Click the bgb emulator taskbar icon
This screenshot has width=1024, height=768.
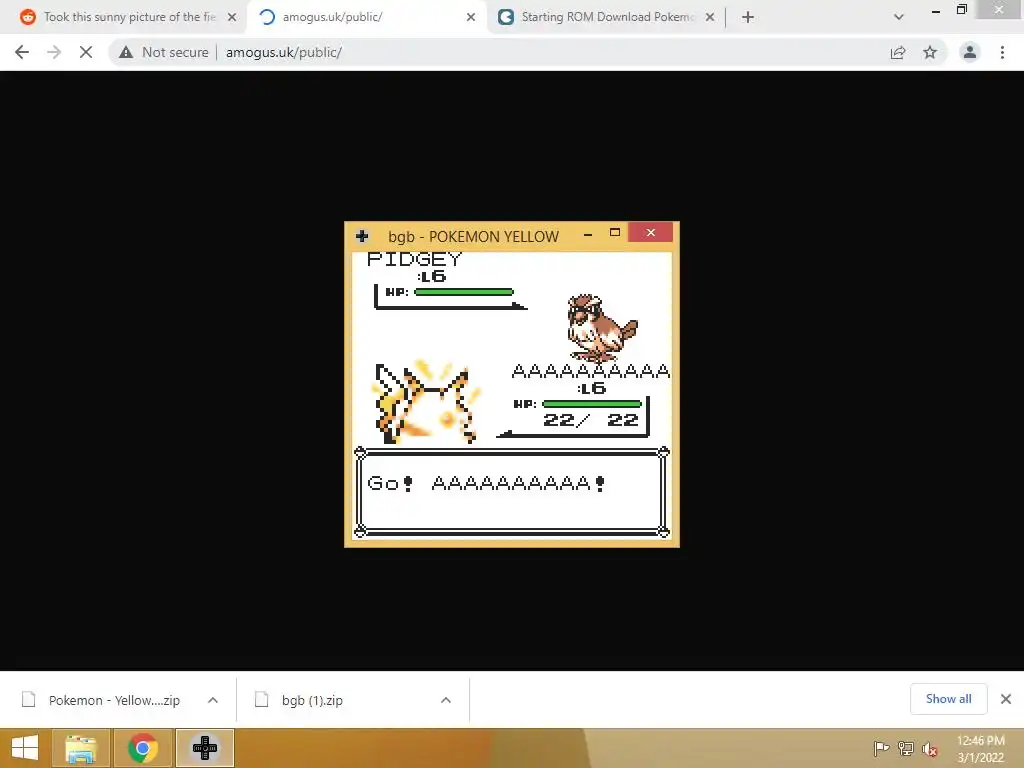(205, 748)
